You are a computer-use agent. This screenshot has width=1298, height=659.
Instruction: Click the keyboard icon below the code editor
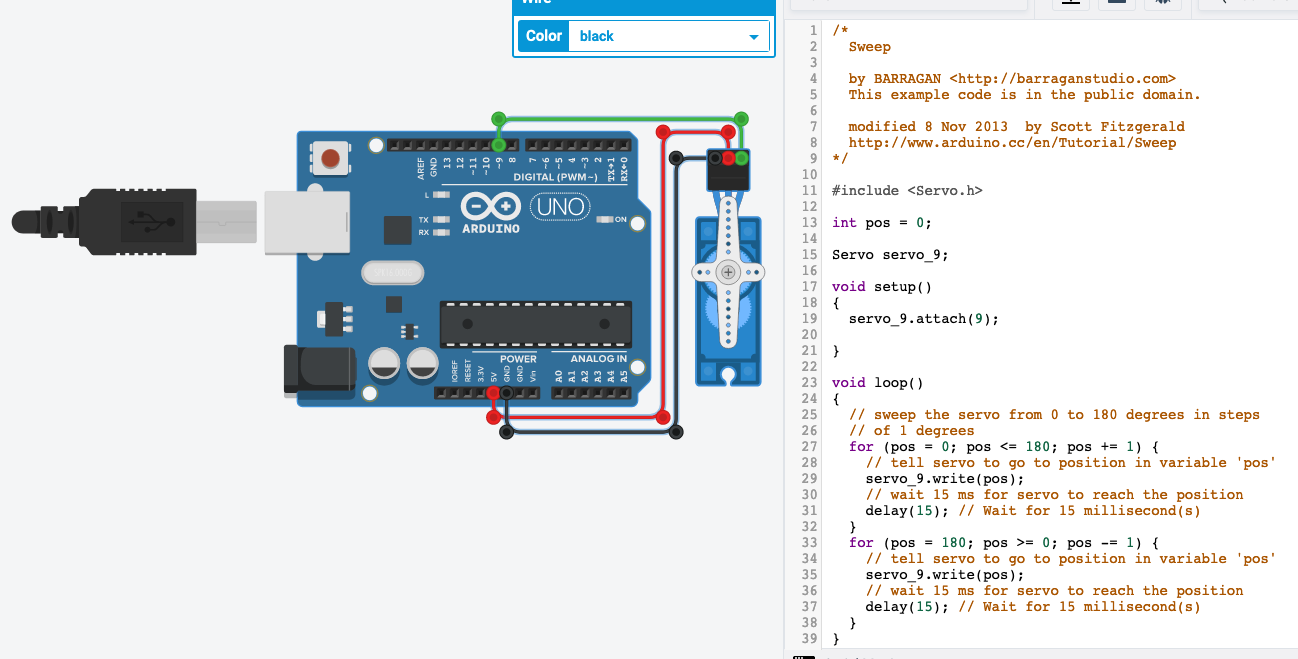click(x=804, y=655)
